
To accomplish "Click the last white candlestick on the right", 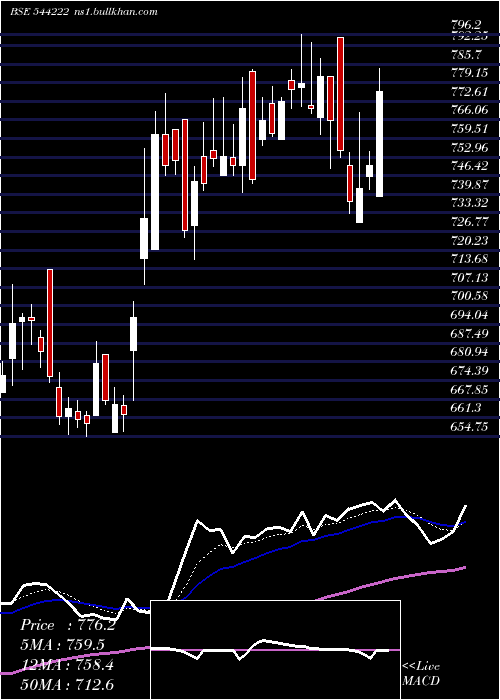I will pyautogui.click(x=379, y=144).
